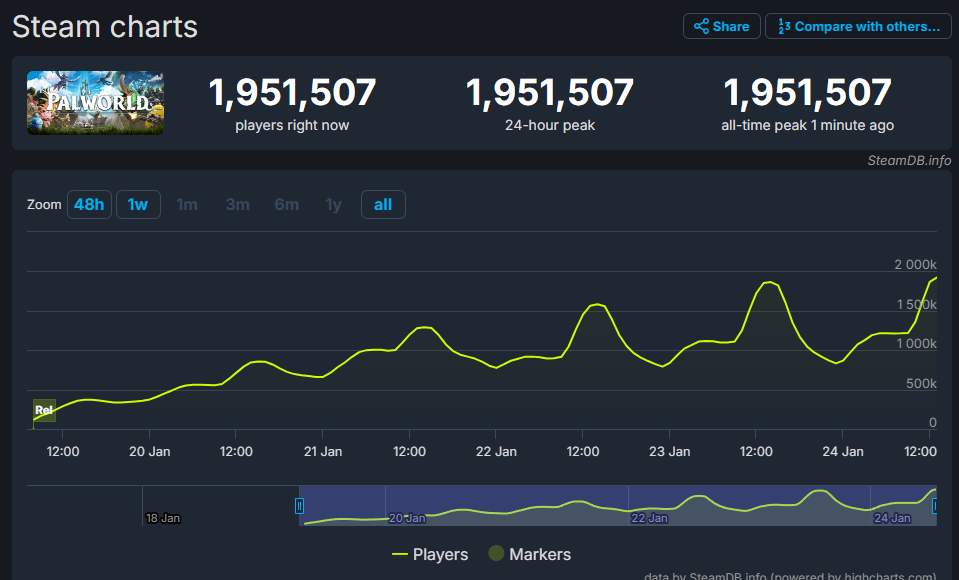Click the Share network icon
This screenshot has height=580, width=959.
pyautogui.click(x=701, y=26)
